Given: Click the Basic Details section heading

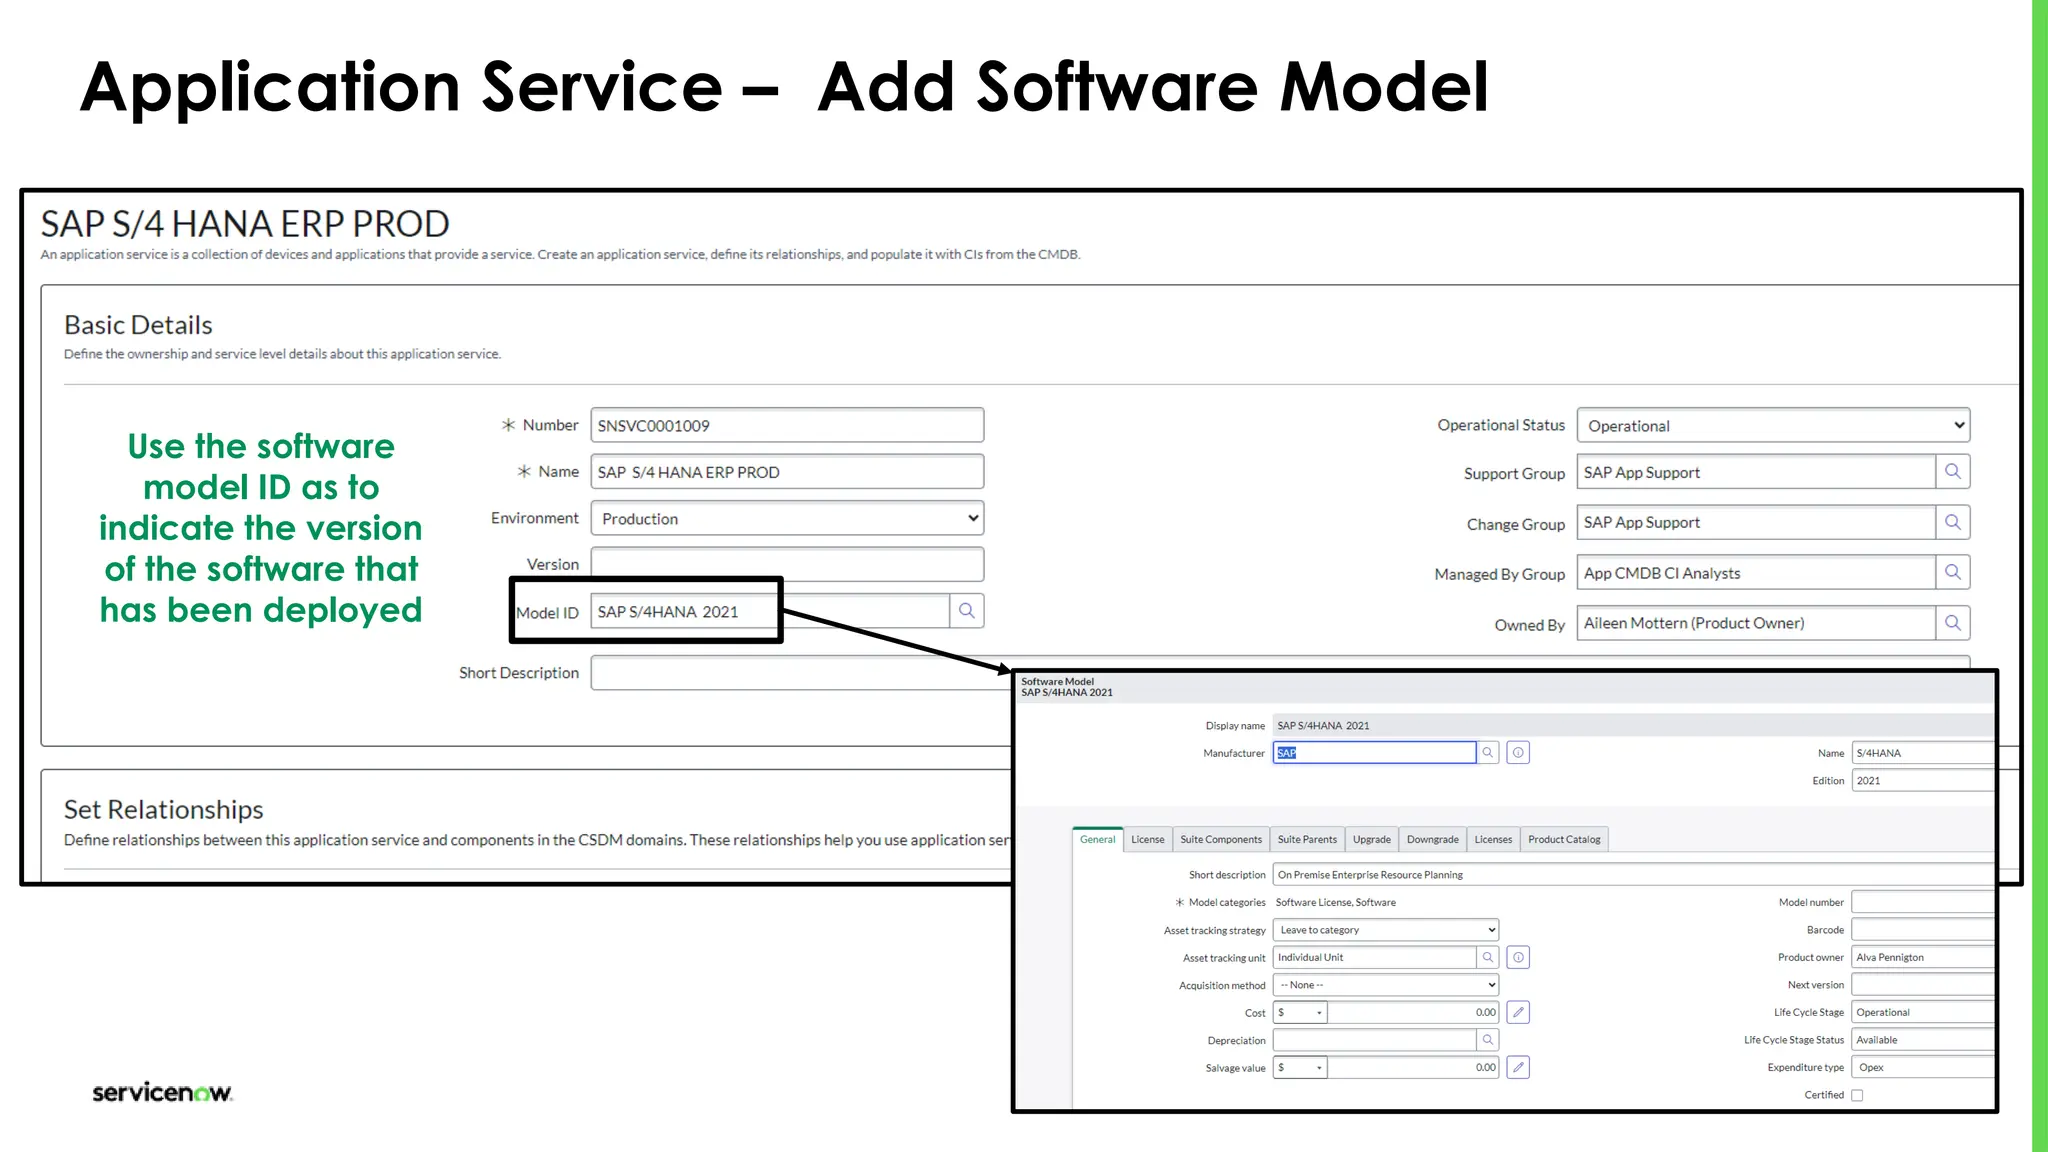Looking at the screenshot, I should tap(138, 325).
